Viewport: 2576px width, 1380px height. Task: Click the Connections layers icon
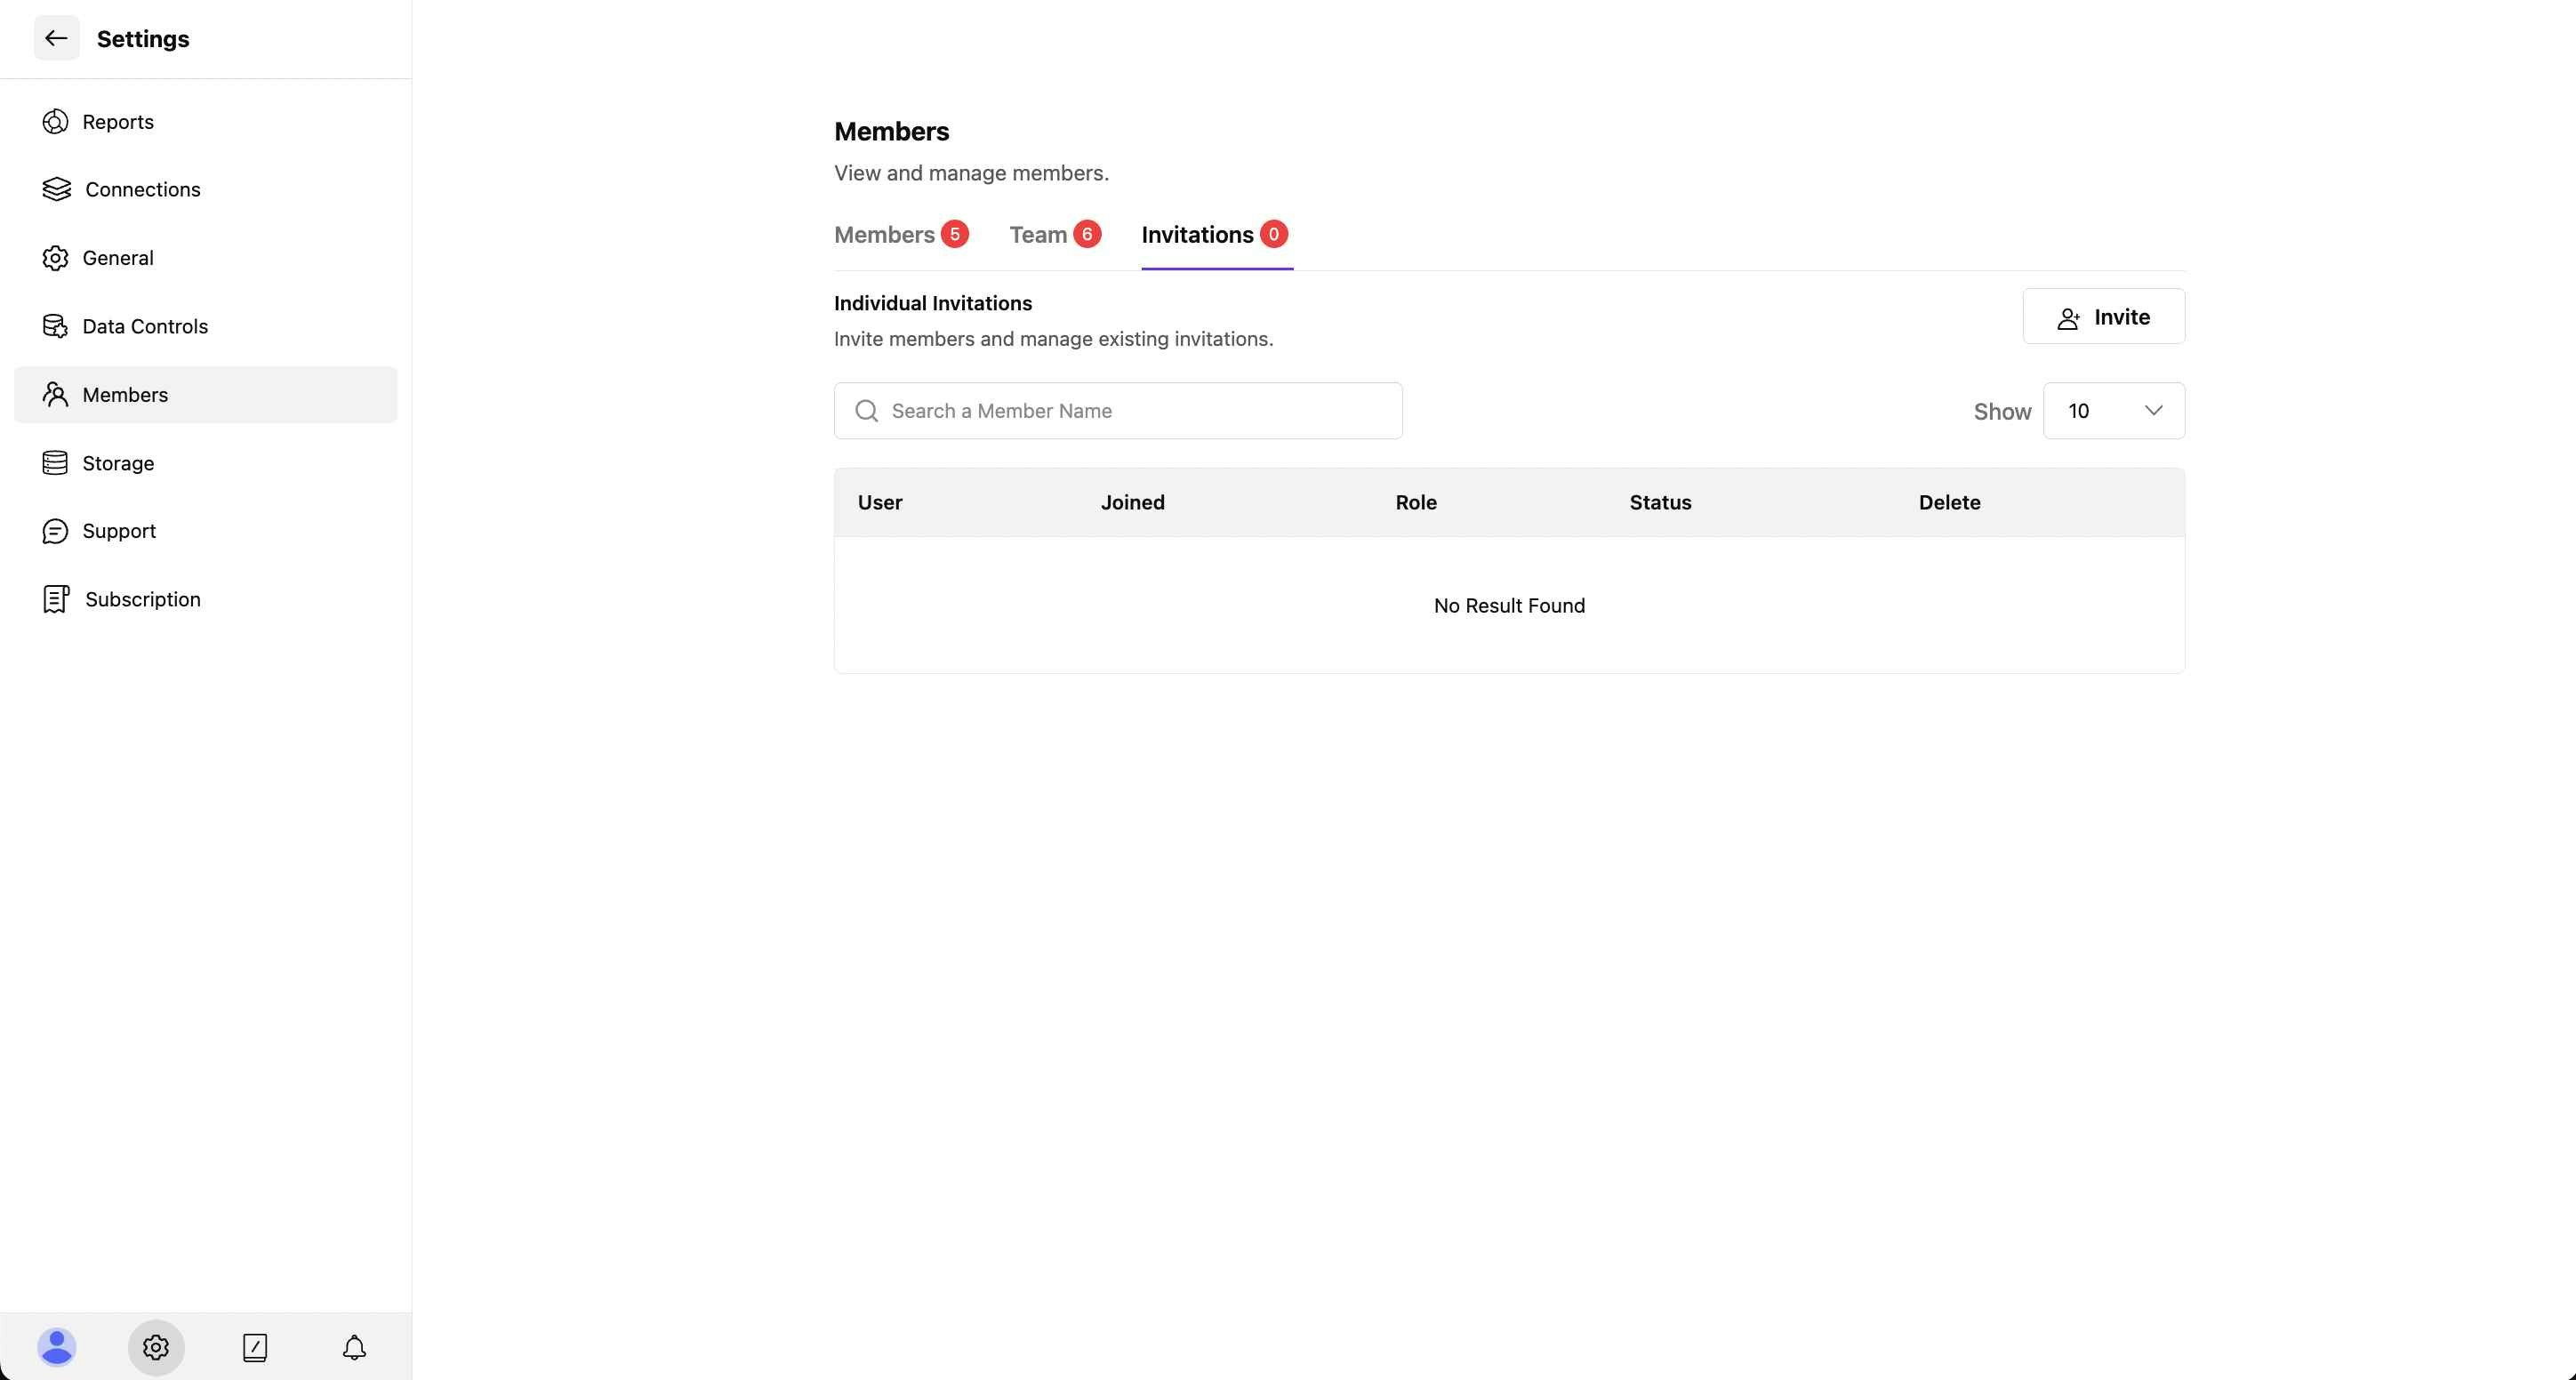[x=56, y=189]
